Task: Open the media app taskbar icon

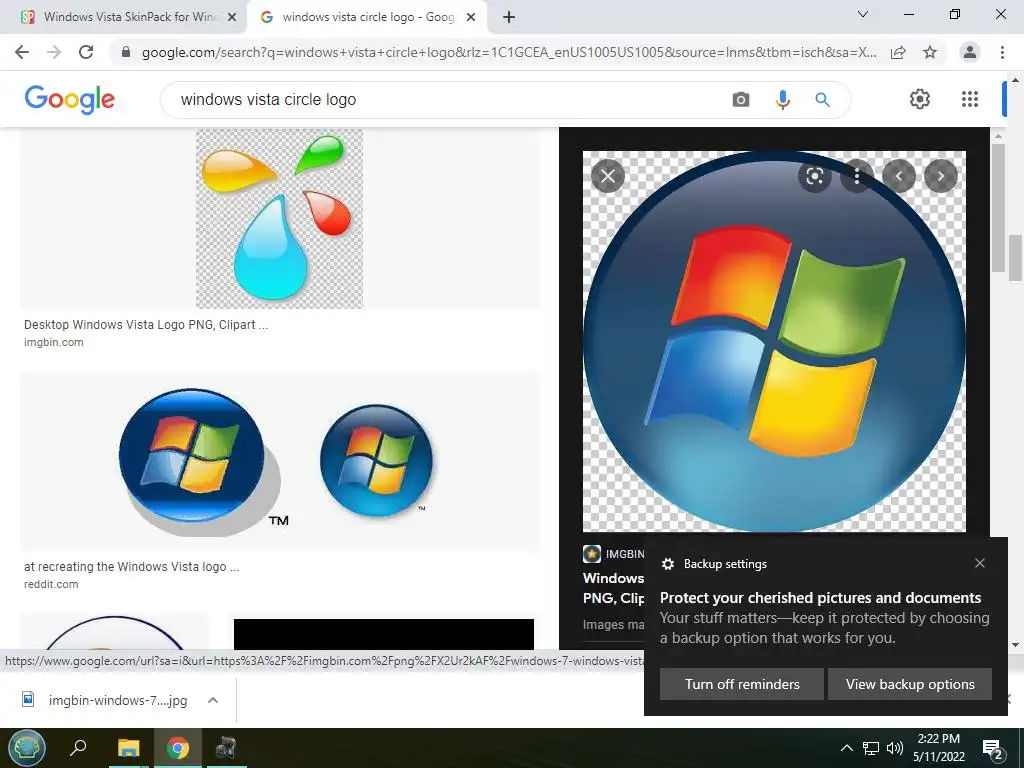Action: click(226, 747)
